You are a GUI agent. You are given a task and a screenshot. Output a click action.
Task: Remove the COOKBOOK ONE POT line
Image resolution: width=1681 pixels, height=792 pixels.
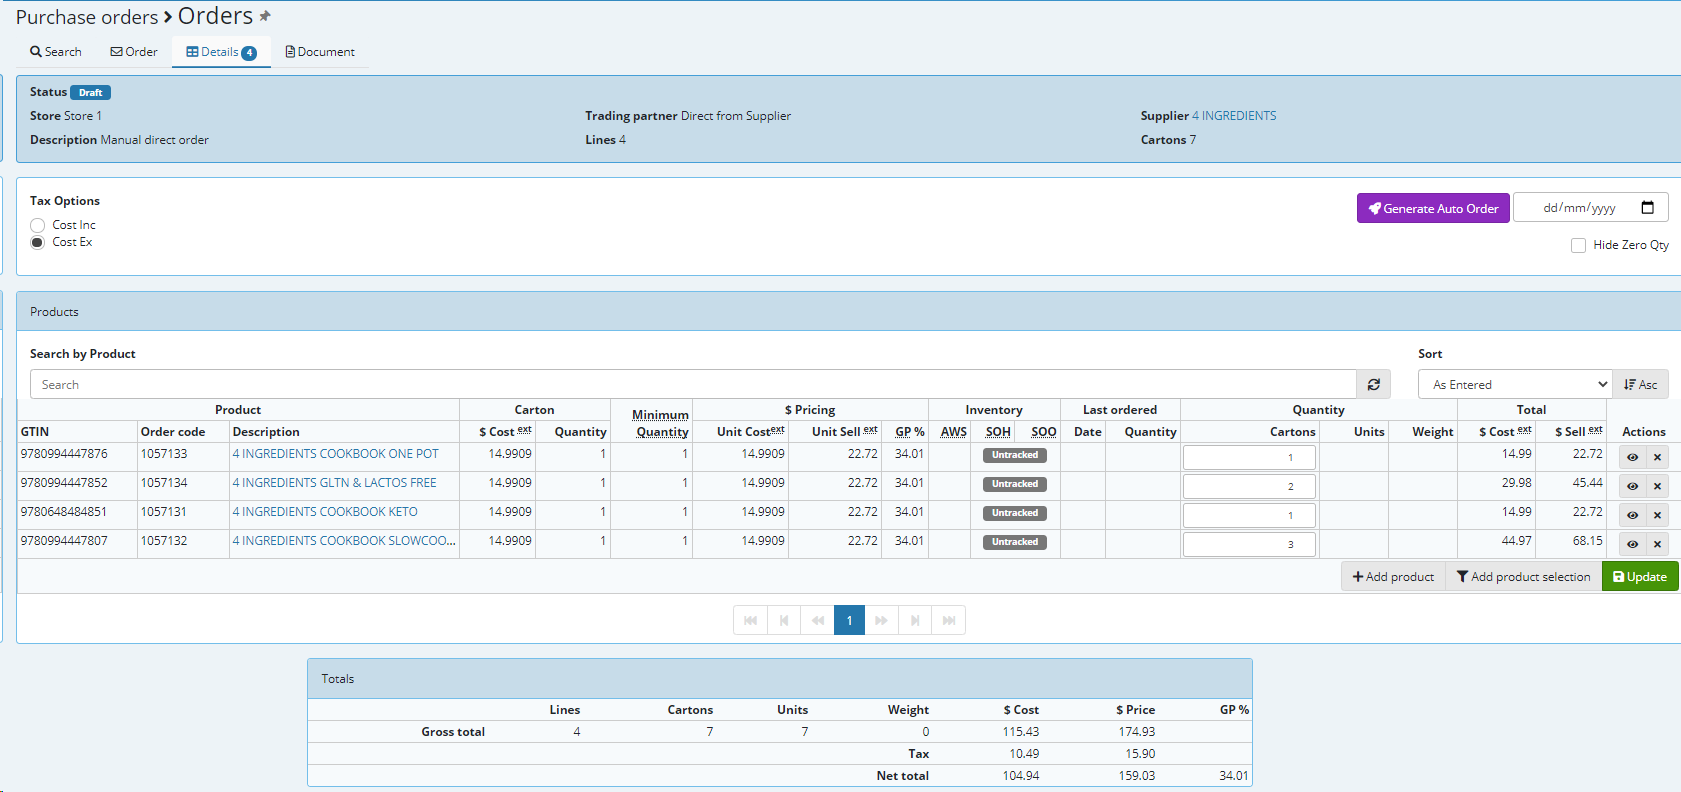1657,457
